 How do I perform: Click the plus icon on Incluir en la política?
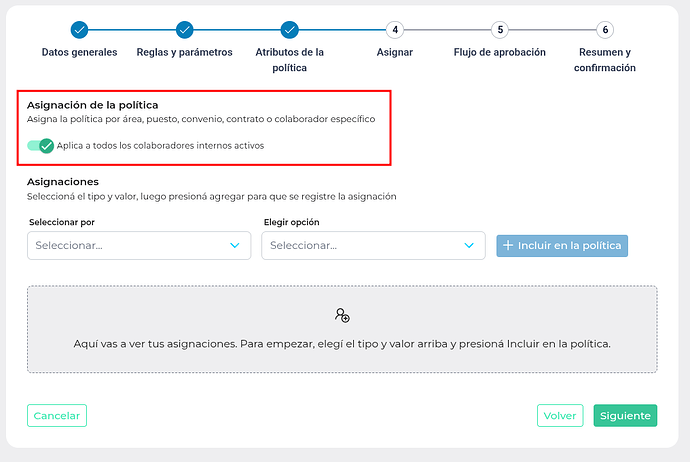(508, 245)
